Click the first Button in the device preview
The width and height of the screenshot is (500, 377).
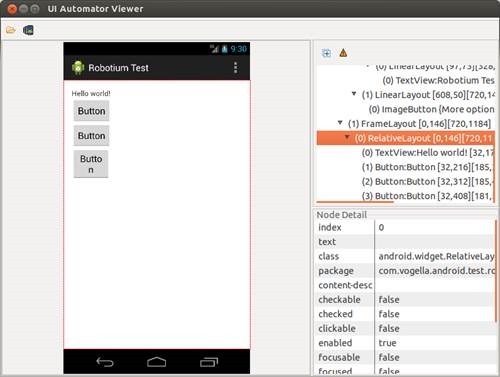click(91, 111)
